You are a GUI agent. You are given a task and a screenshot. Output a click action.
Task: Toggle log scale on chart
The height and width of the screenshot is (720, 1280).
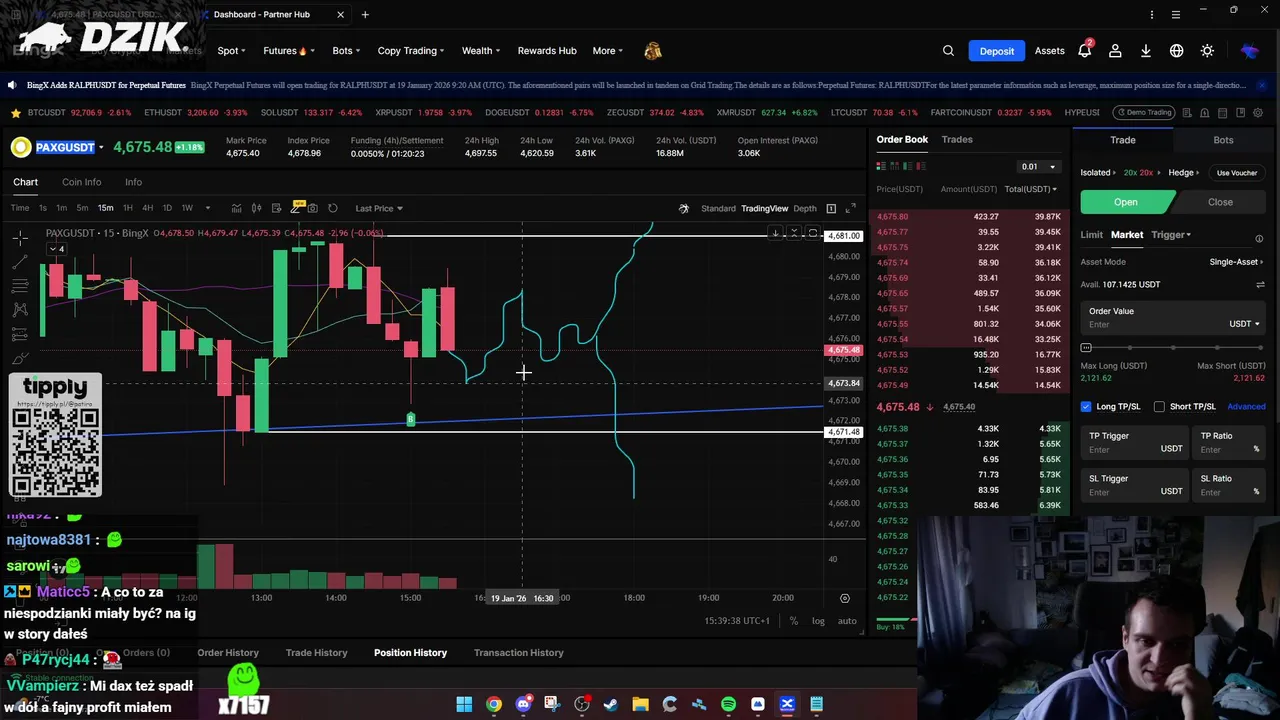[818, 621]
